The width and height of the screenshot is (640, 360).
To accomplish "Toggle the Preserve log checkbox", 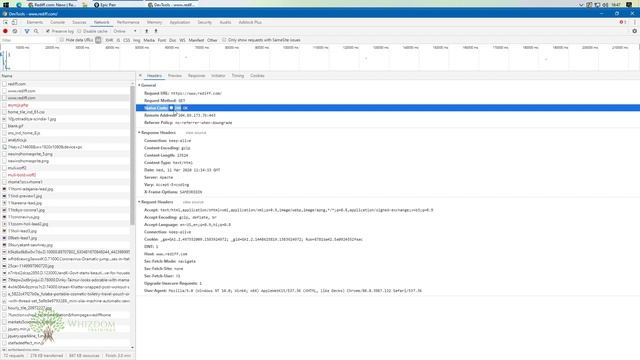I will click(x=48, y=31).
